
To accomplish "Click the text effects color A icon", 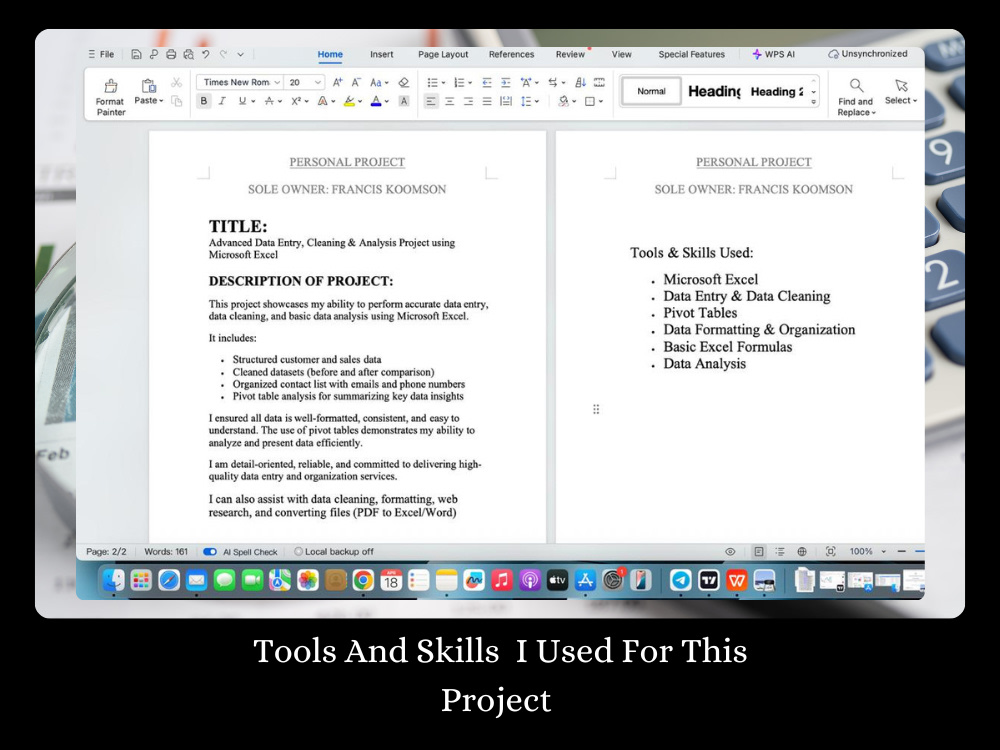I will tap(323, 101).
